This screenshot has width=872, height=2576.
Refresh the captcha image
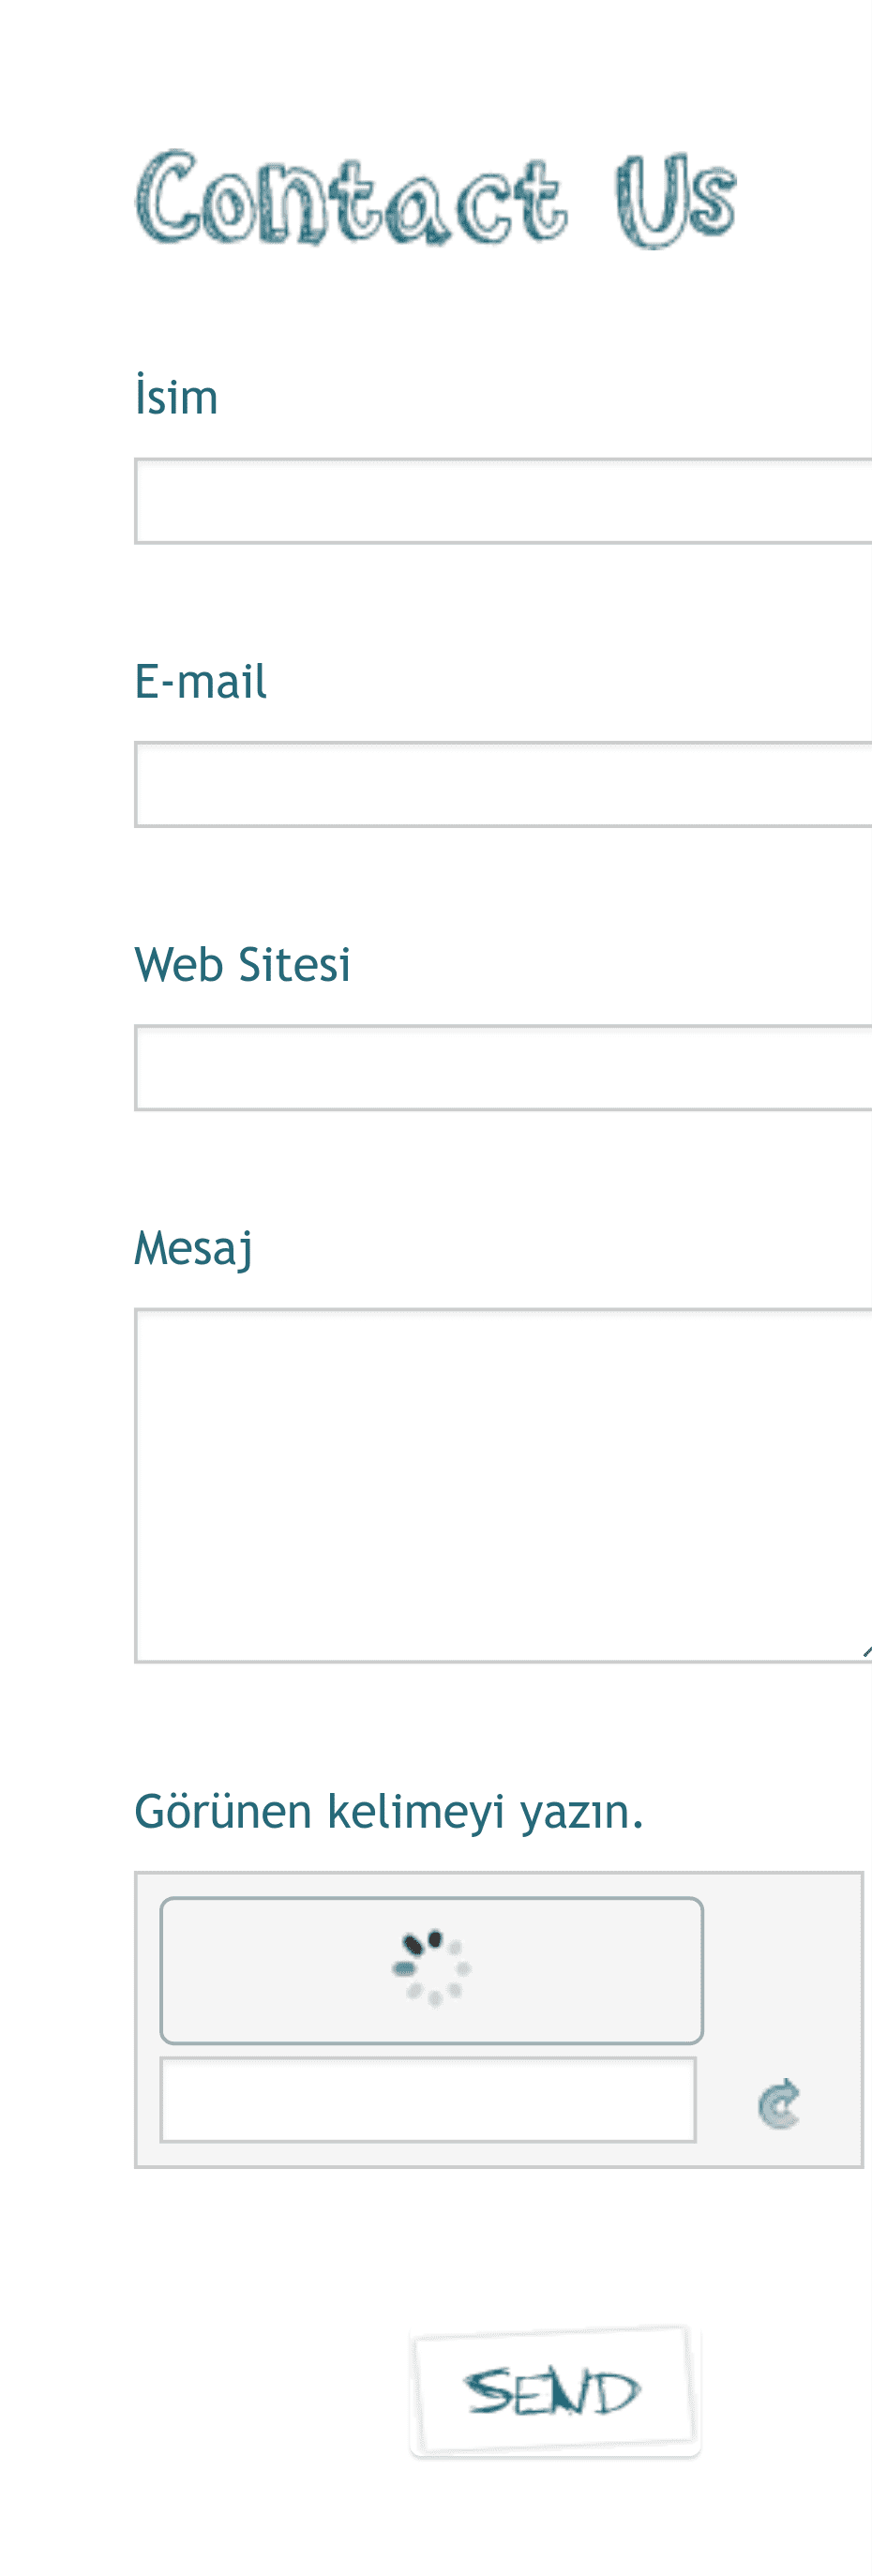[x=779, y=2104]
